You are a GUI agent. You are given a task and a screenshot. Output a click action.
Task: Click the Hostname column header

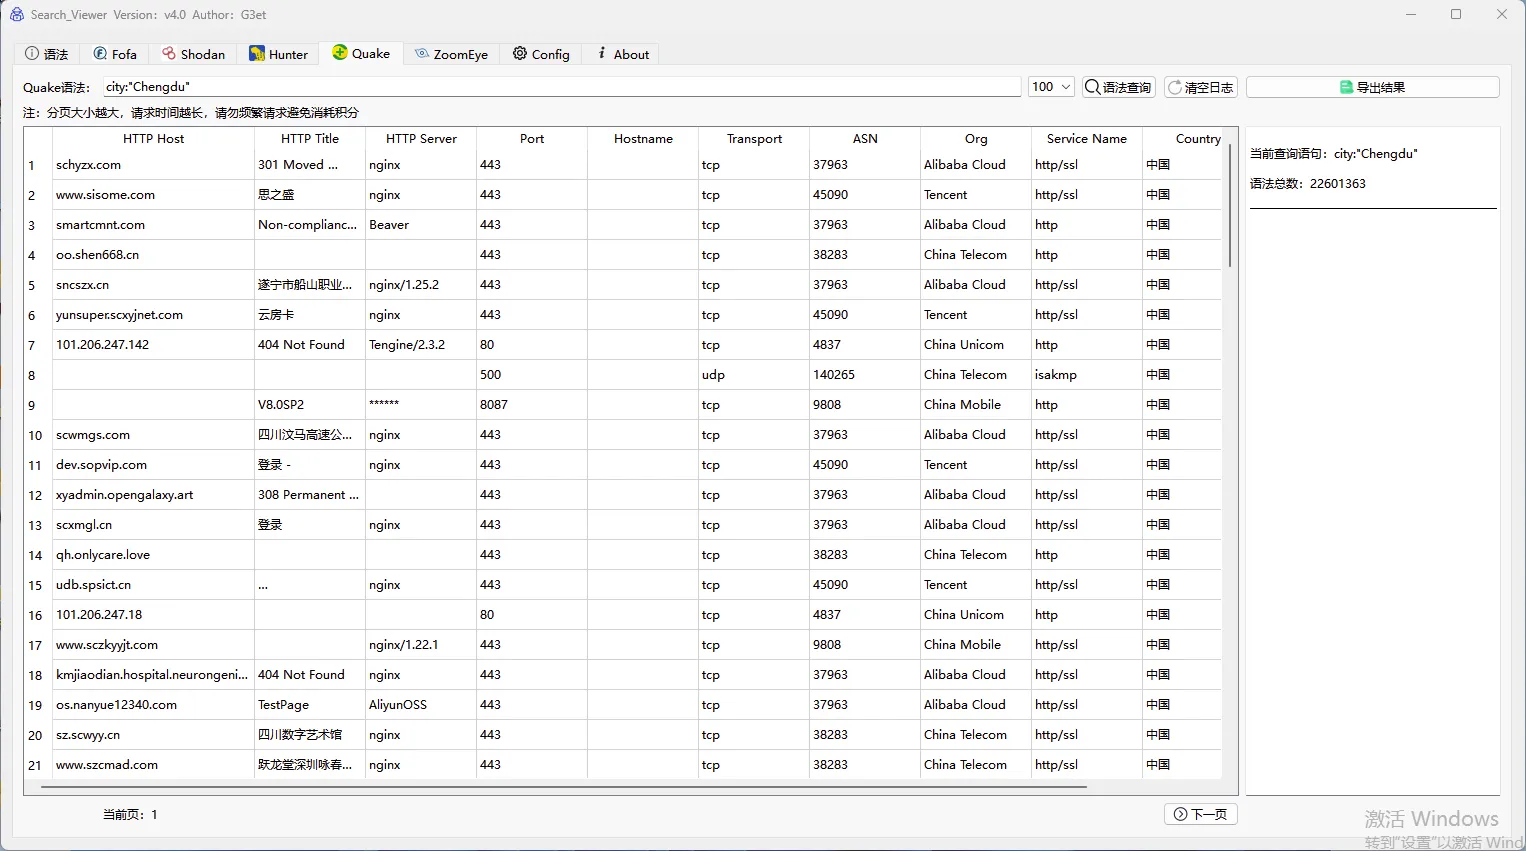pos(643,139)
